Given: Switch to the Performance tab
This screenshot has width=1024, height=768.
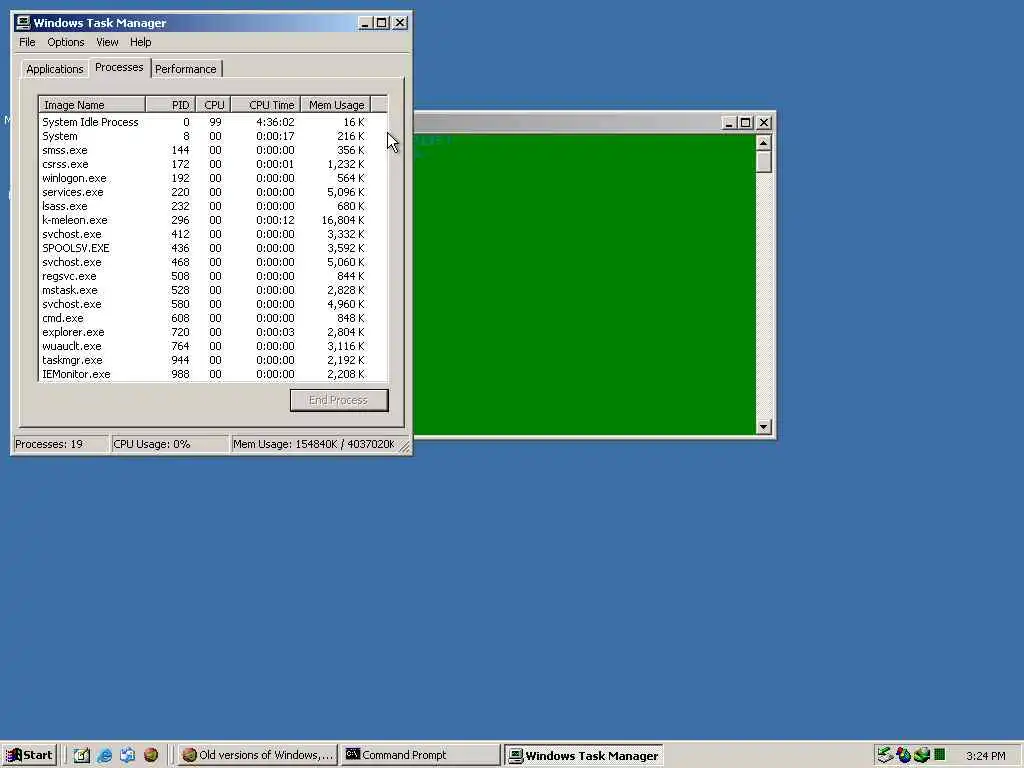Looking at the screenshot, I should 185,69.
